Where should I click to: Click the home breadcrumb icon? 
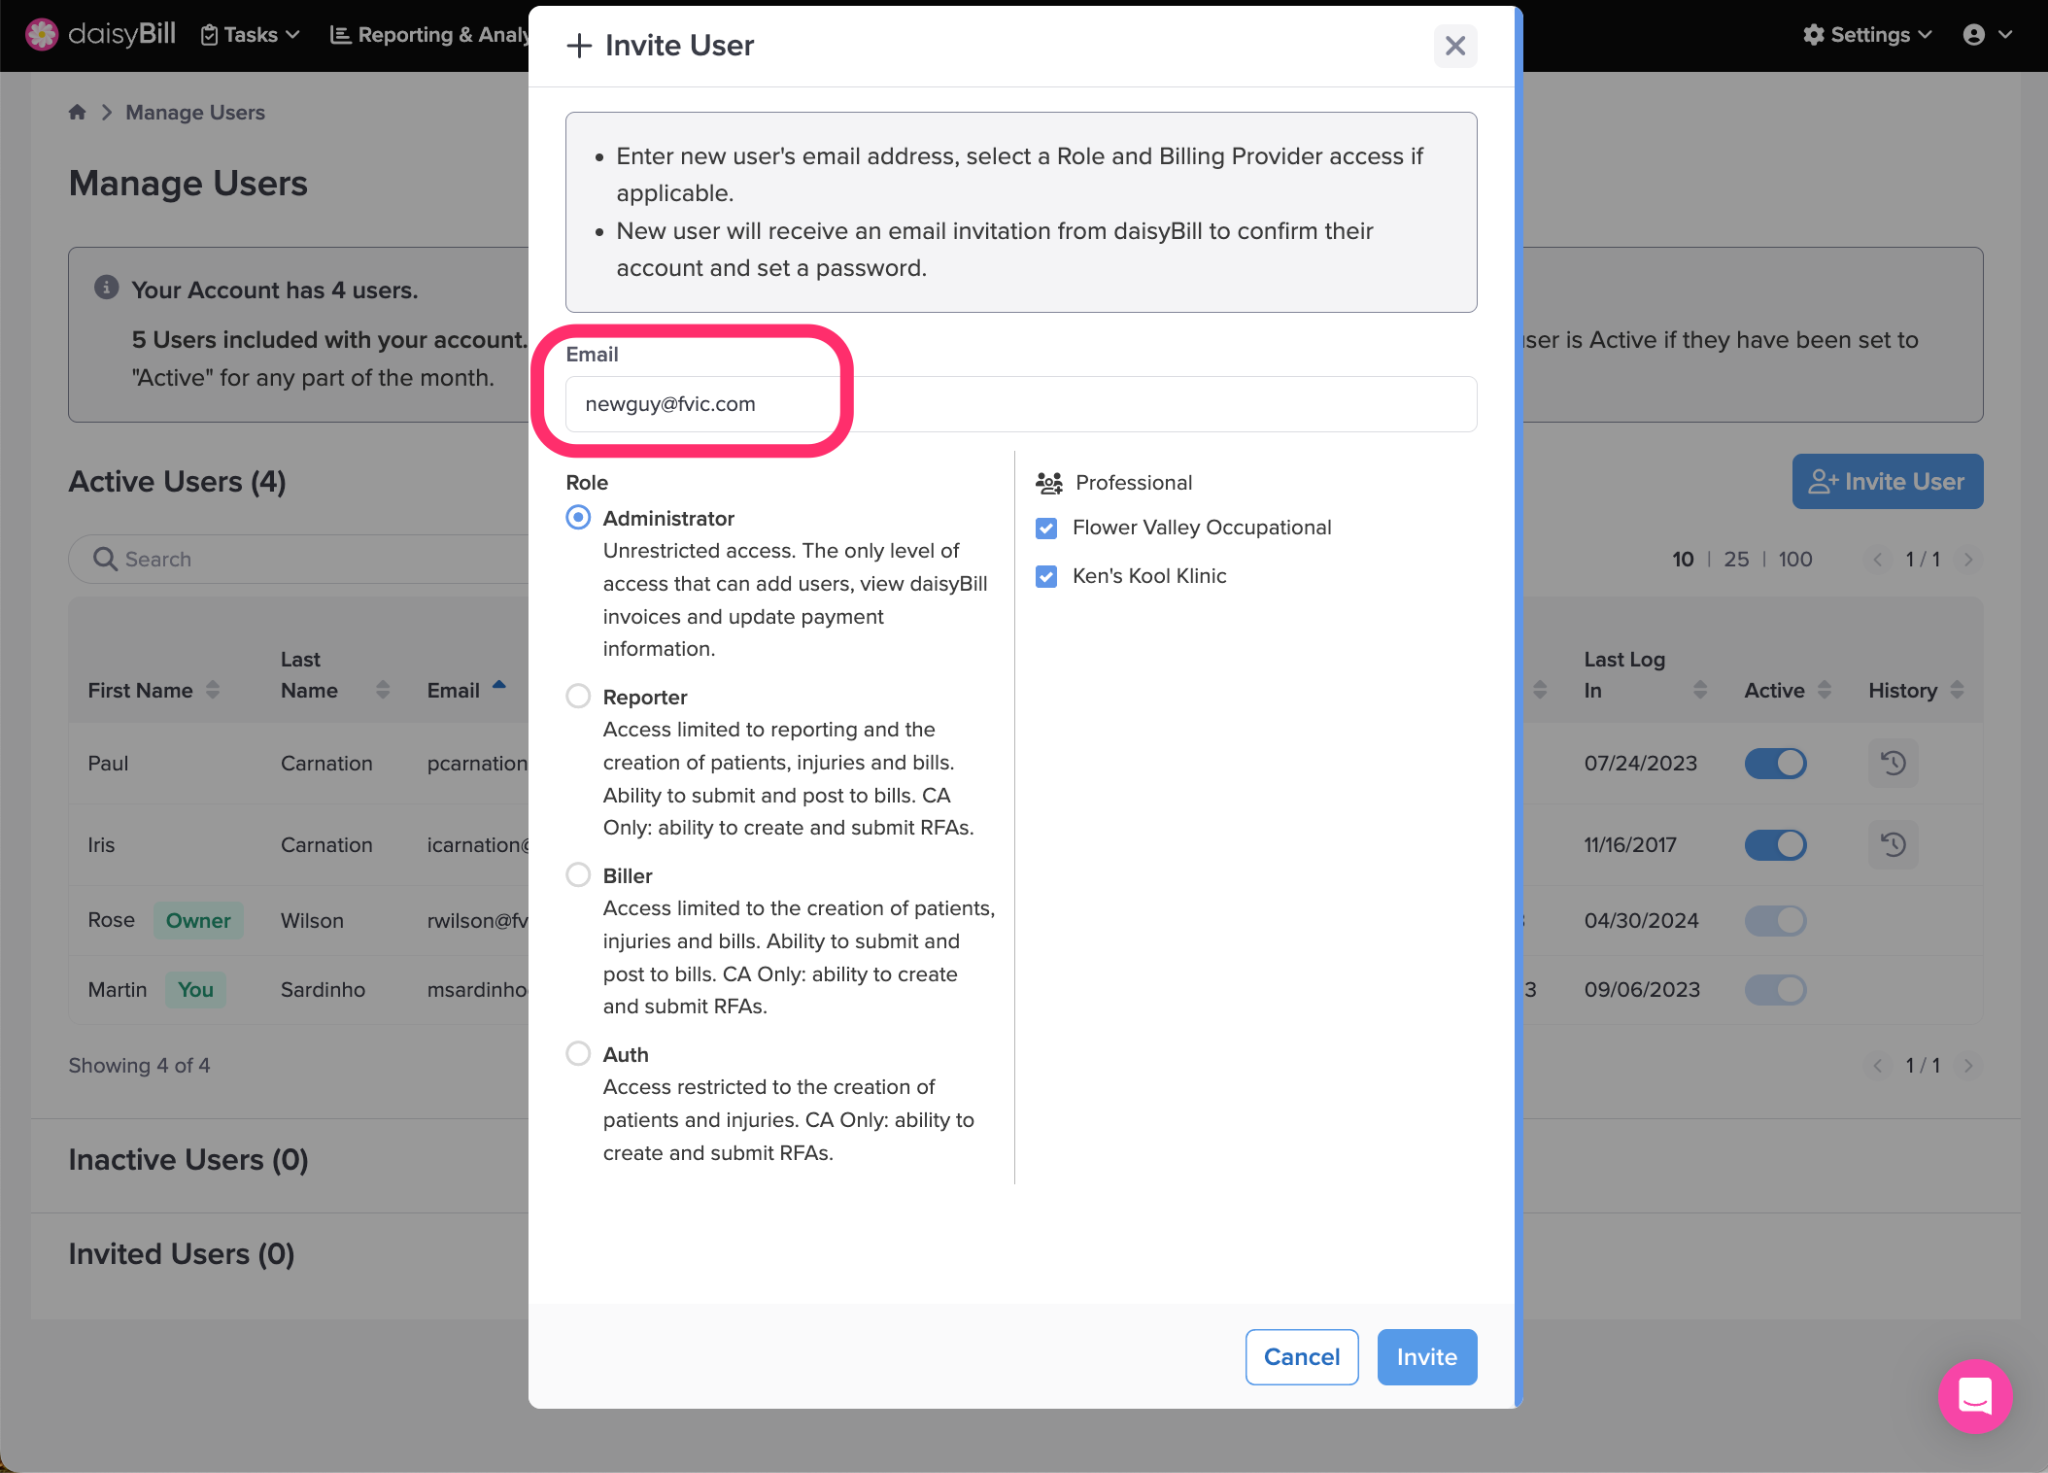click(77, 112)
